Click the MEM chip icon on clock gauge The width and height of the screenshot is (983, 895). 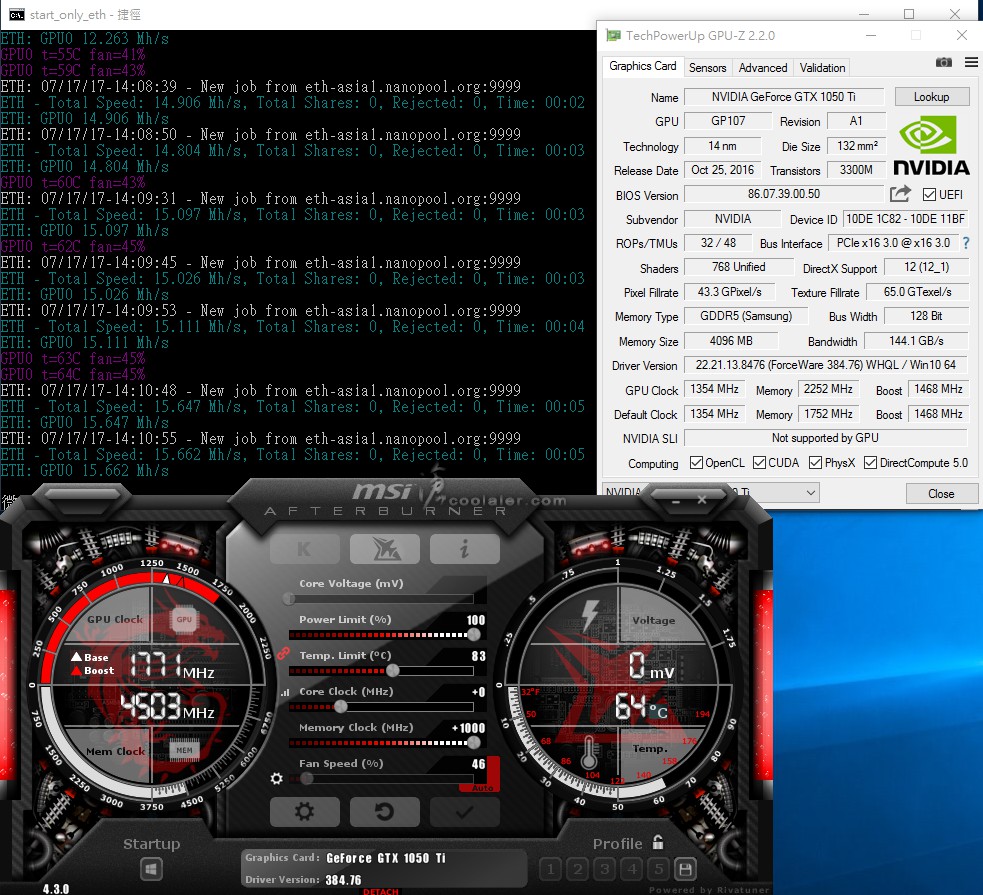184,750
